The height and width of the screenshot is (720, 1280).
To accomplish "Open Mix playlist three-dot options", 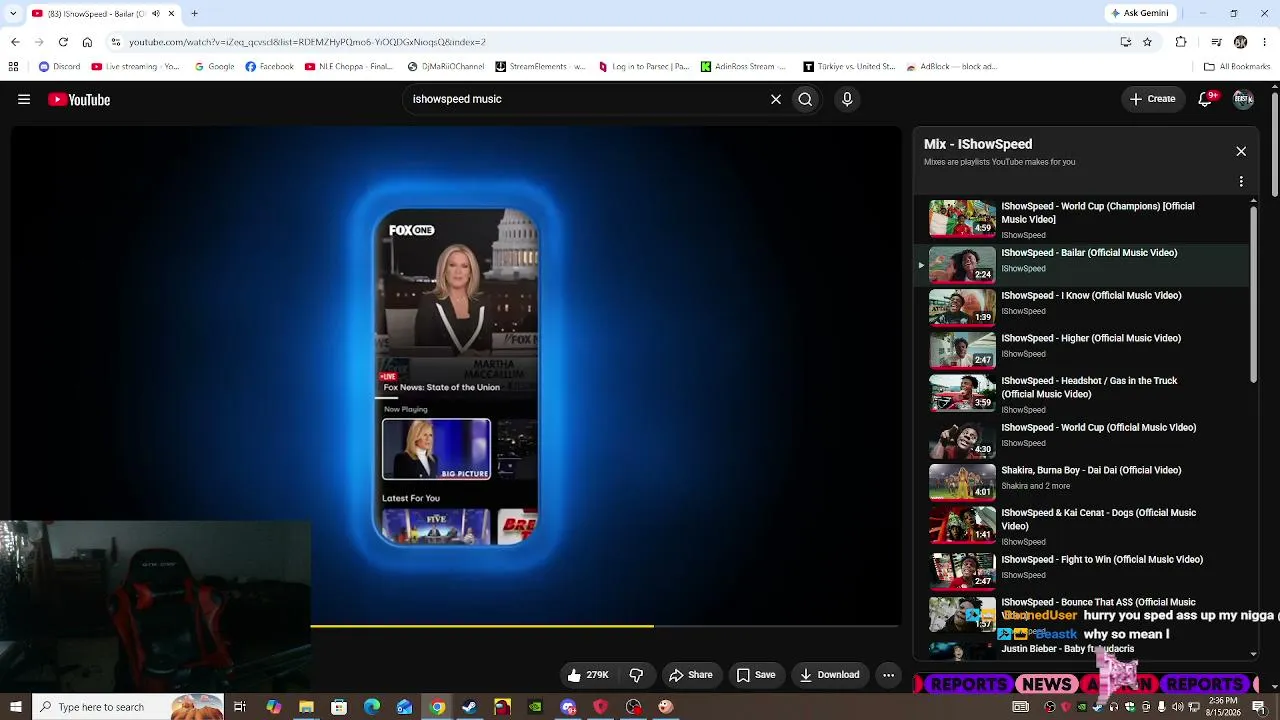I will [1241, 182].
